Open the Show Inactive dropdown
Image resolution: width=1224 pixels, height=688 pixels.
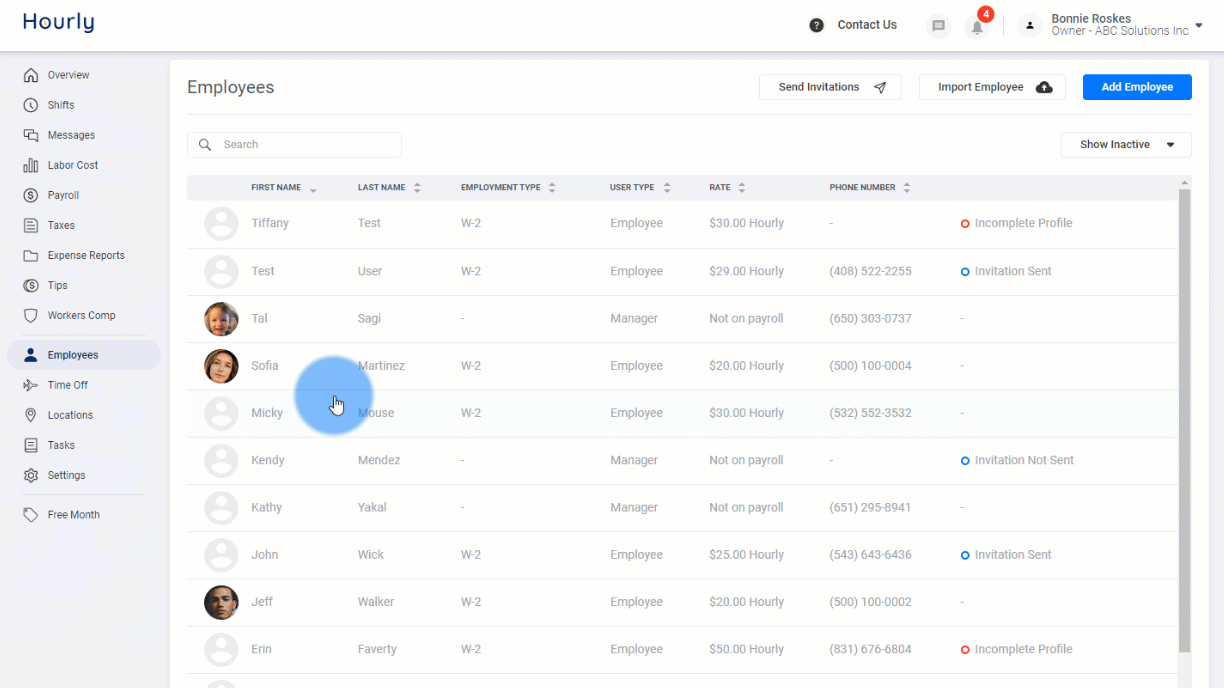1126,144
